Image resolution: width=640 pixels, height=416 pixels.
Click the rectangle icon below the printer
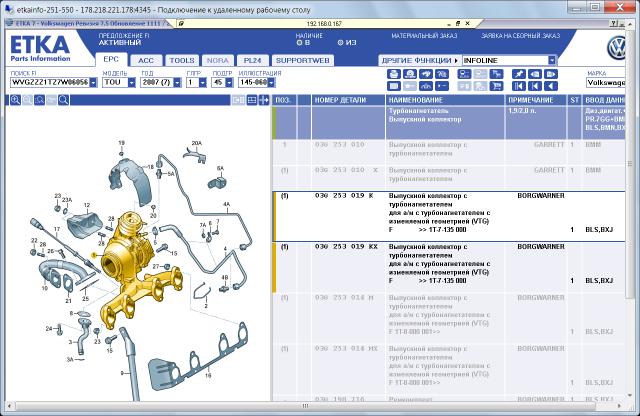393,86
